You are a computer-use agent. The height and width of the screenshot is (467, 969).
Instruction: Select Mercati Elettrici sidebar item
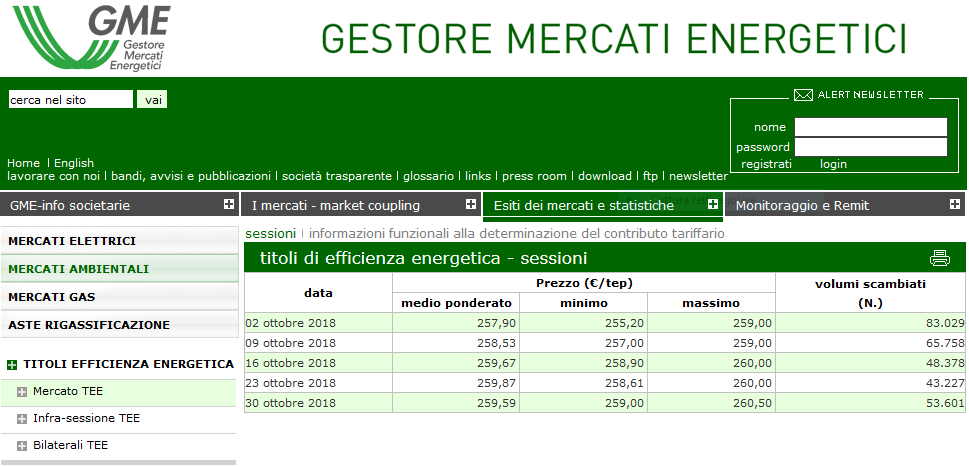119,241
